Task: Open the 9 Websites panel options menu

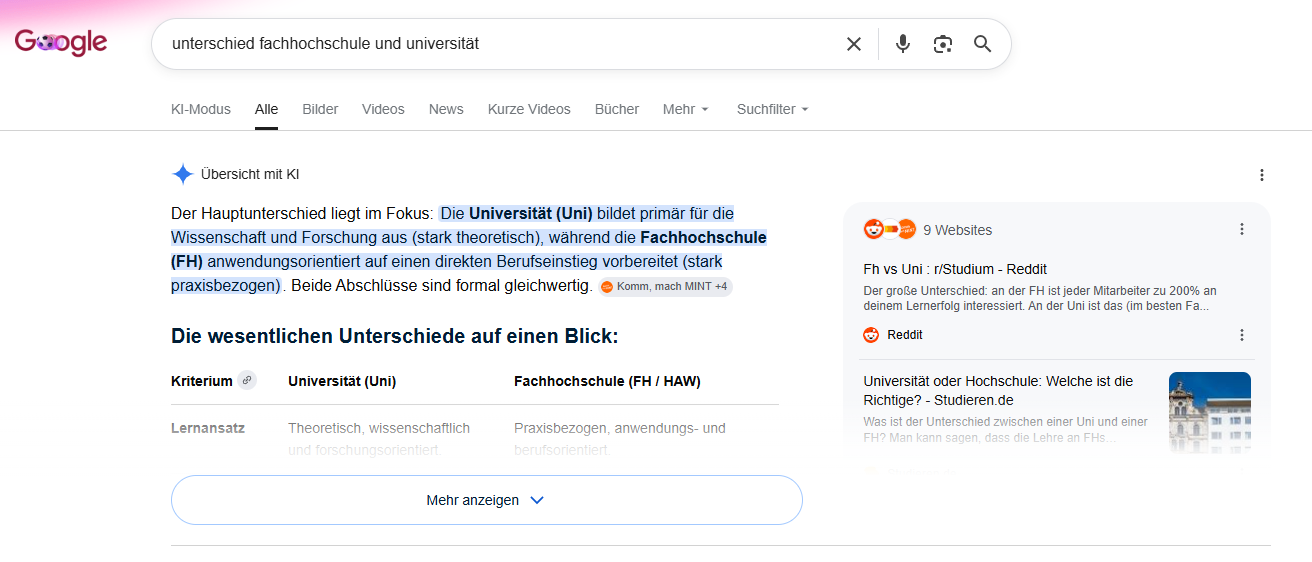Action: click(x=1241, y=229)
